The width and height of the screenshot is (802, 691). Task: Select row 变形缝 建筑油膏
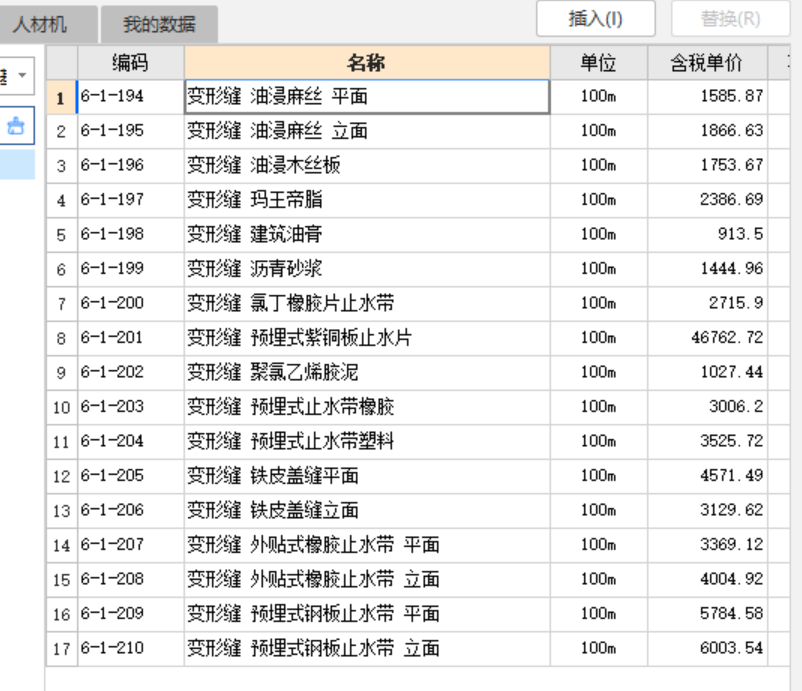418,234
